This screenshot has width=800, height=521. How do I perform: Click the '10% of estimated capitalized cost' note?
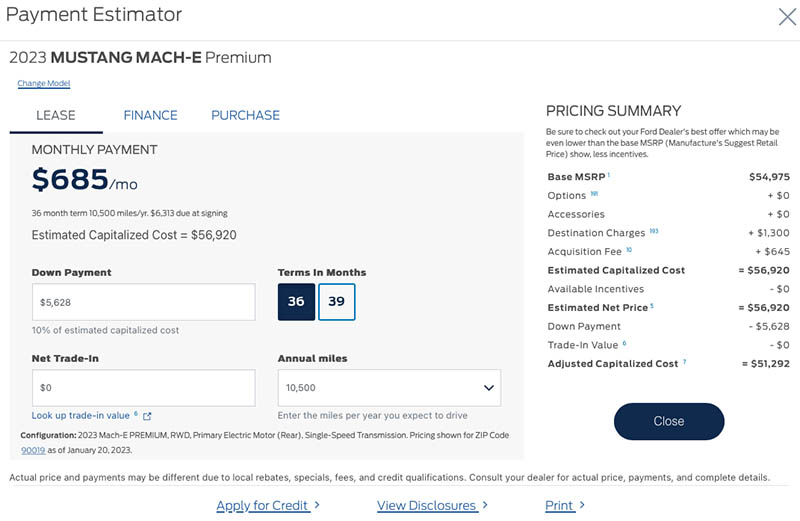click(105, 330)
